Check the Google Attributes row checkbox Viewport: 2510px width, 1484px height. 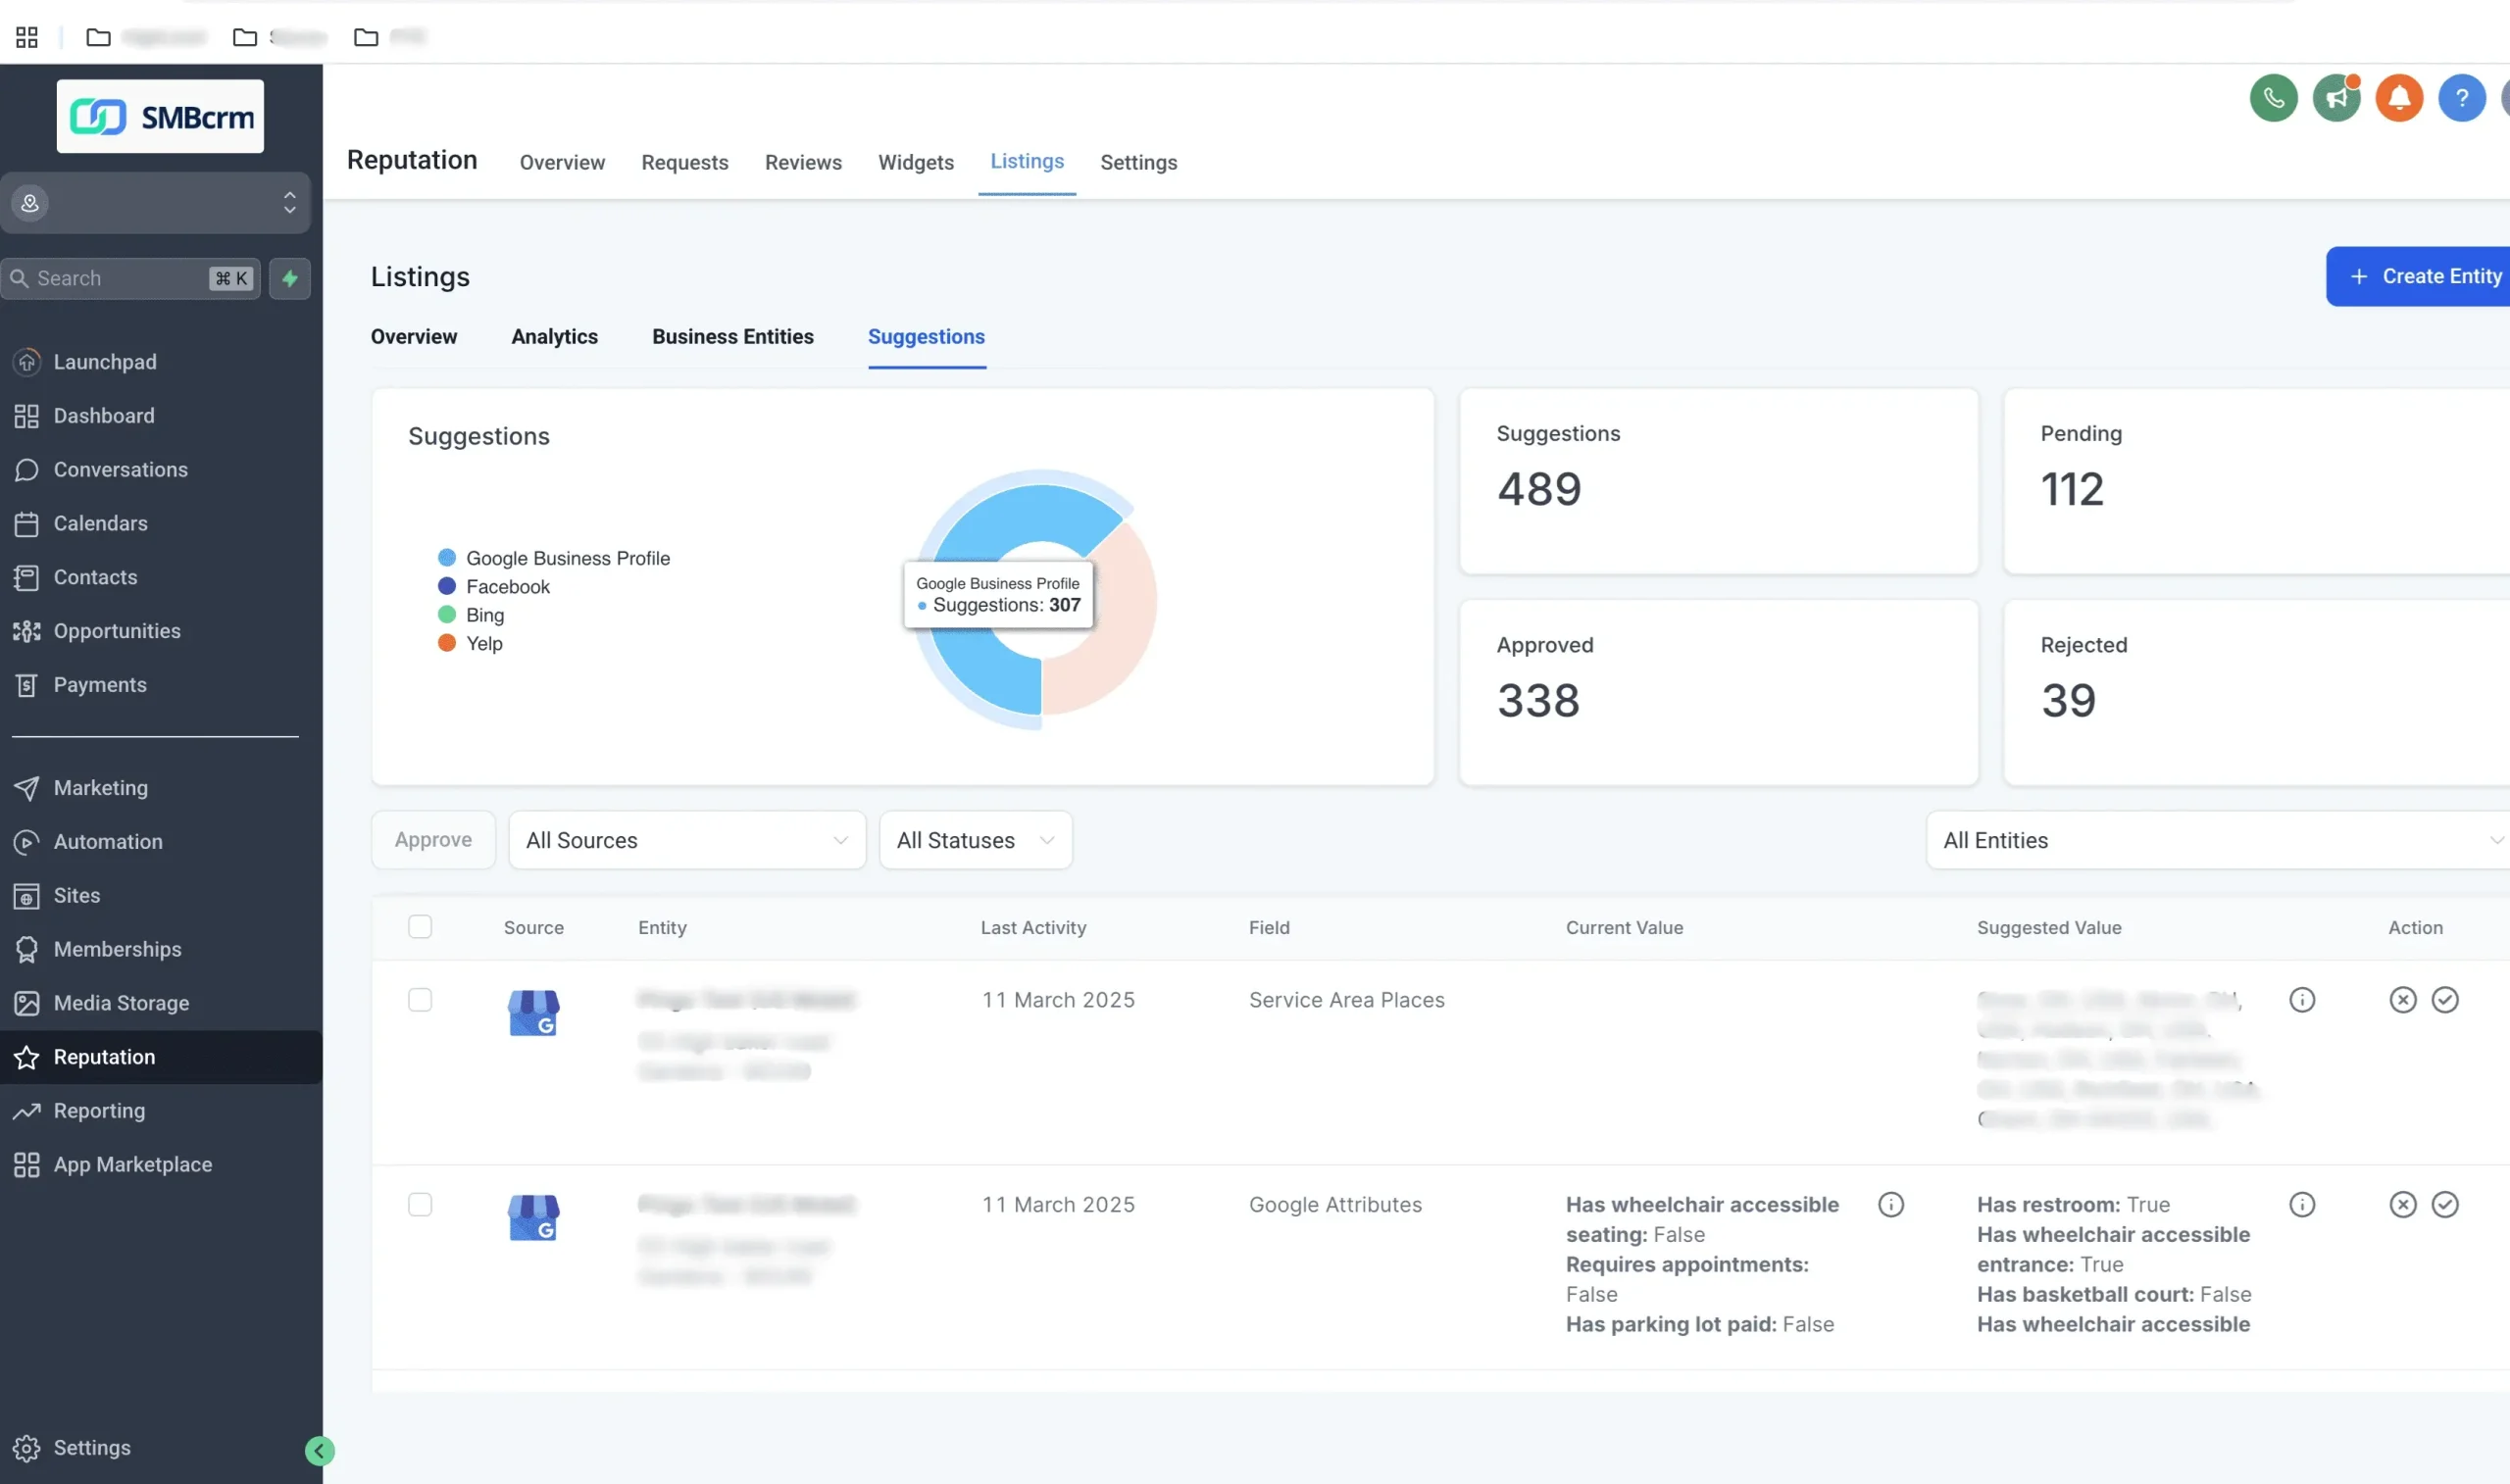click(420, 1205)
